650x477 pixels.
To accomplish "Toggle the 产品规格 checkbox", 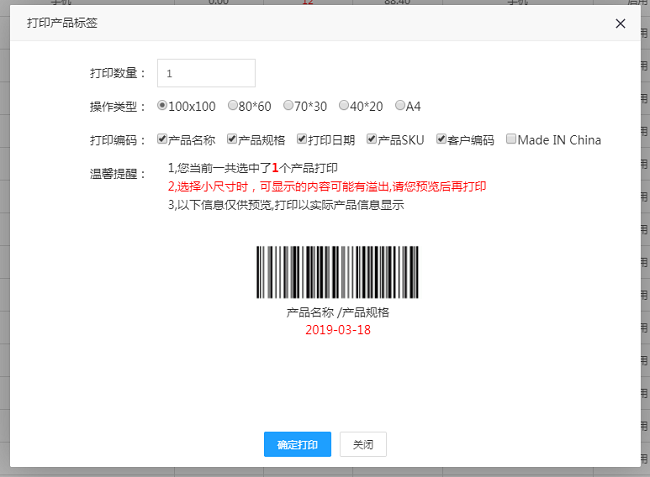I will click(x=233, y=139).
